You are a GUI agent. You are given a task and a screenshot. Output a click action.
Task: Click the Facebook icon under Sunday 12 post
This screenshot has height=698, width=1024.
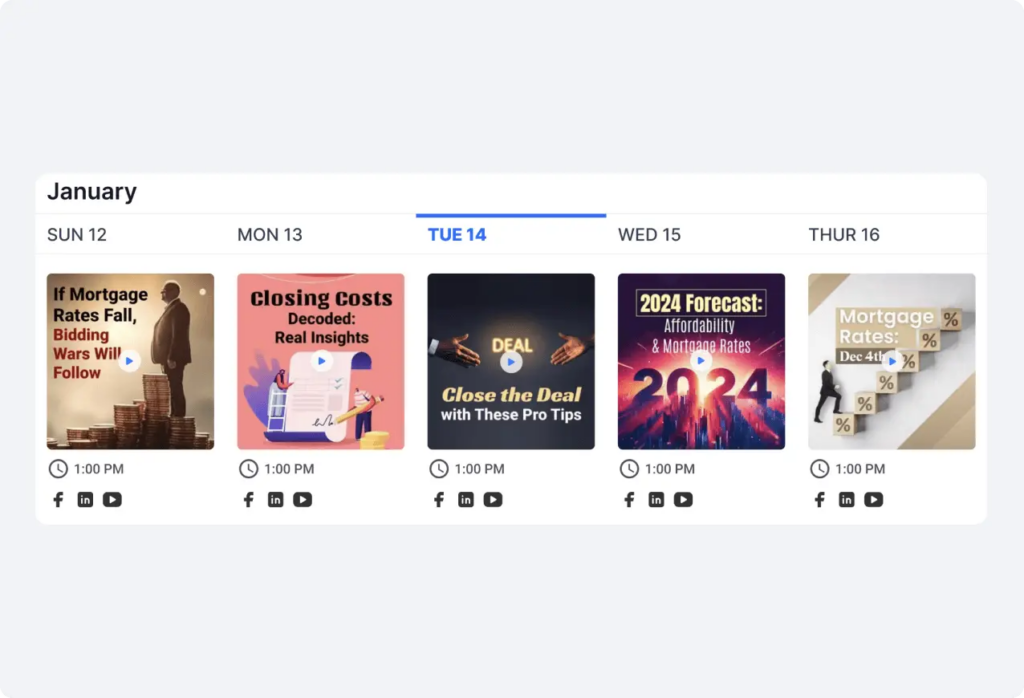[58, 500]
